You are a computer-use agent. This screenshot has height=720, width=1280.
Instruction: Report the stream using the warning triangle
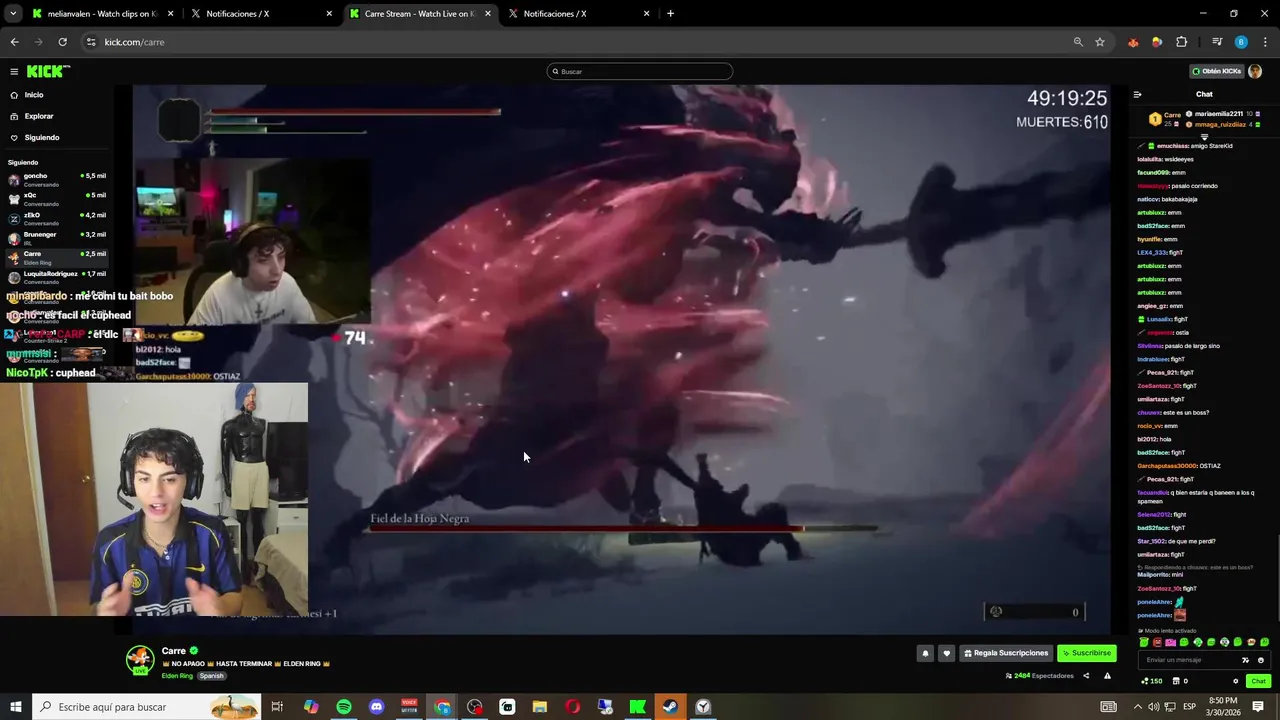coord(1107,676)
